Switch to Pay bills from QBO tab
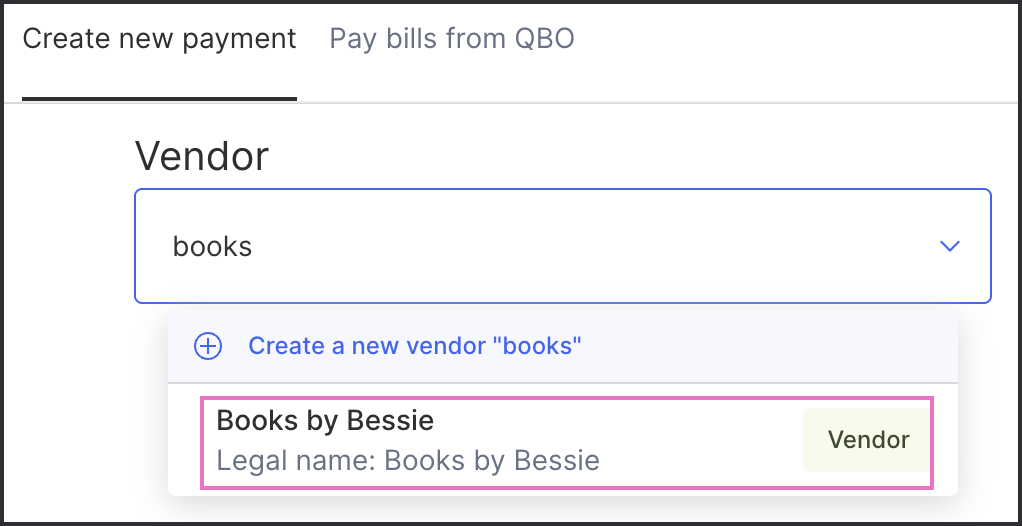Image resolution: width=1022 pixels, height=526 pixels. click(452, 39)
